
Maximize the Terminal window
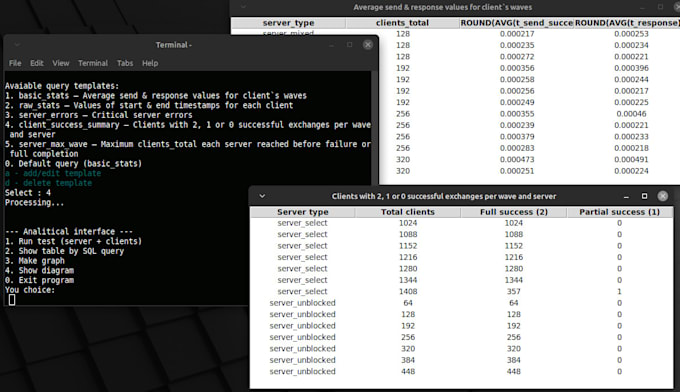(350, 45)
